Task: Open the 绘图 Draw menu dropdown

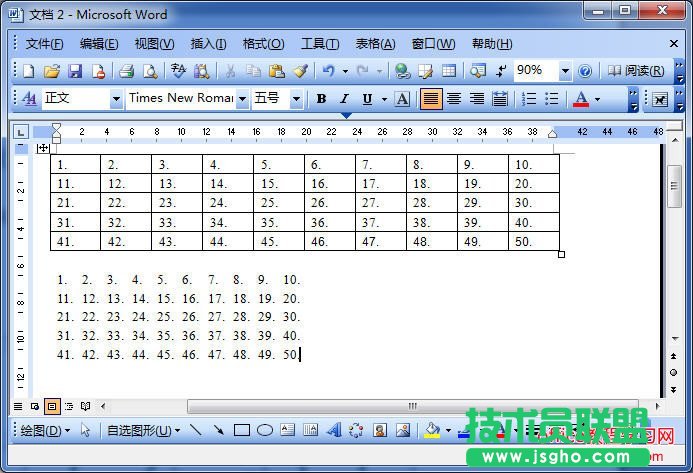Action: [45, 430]
